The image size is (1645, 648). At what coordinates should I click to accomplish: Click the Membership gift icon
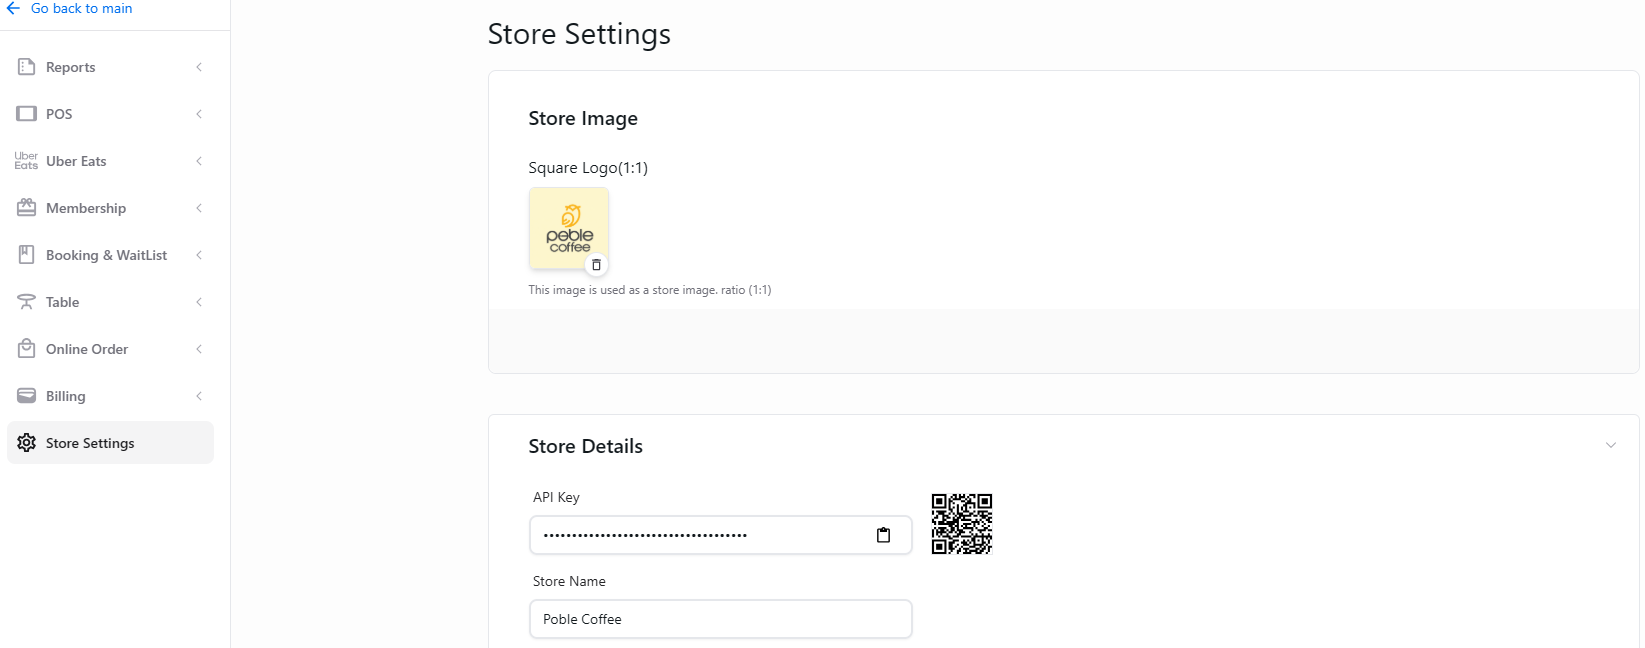pyautogui.click(x=27, y=208)
